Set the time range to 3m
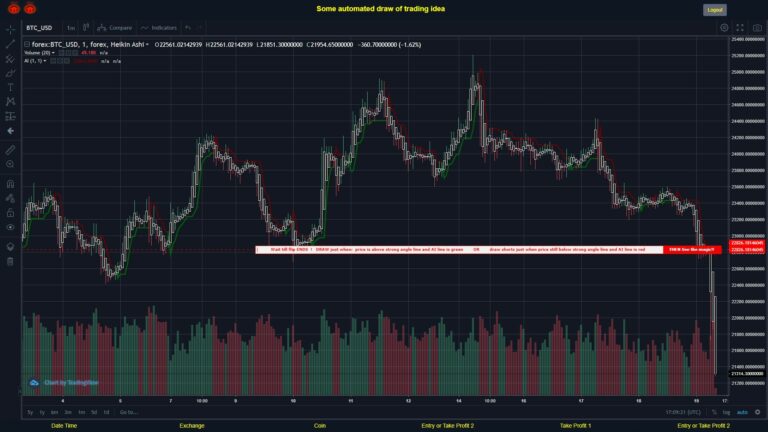The width and height of the screenshot is (768, 432). [x=68, y=412]
